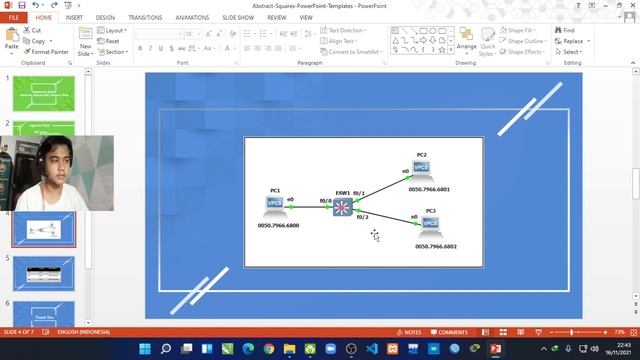This screenshot has height=360, width=640.
Task: Select the rectangle shape in shapes gallery
Action: [423, 31]
